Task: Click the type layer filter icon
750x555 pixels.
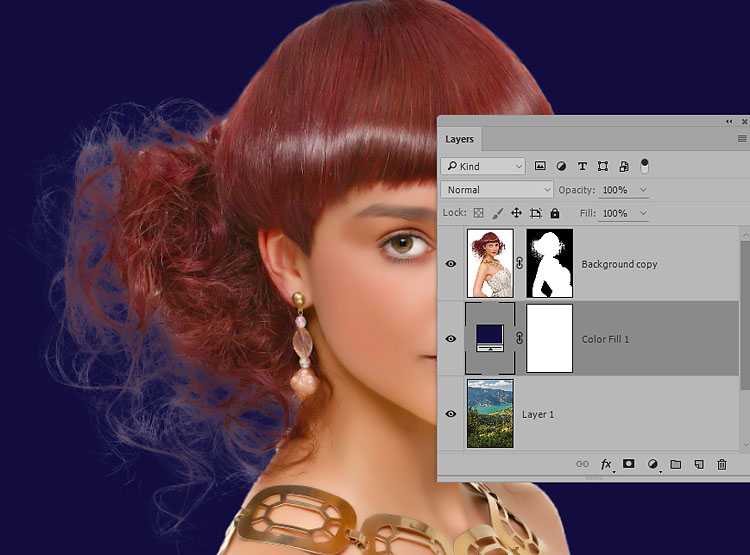Action: (x=582, y=166)
